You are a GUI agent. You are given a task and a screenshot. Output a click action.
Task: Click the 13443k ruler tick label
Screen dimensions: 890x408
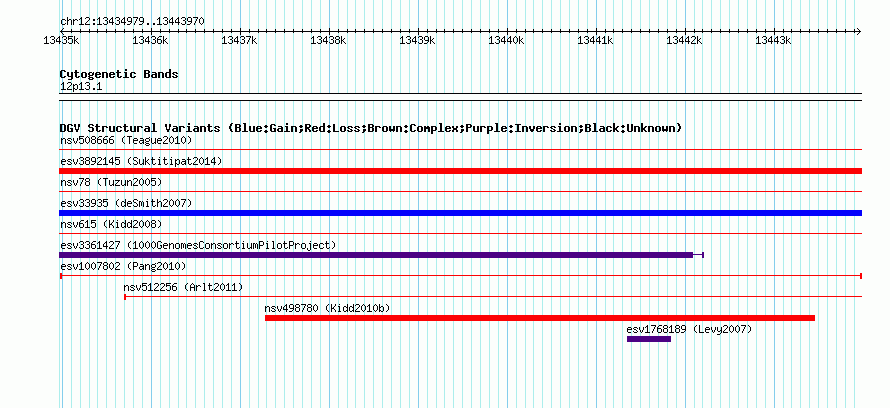774,40
